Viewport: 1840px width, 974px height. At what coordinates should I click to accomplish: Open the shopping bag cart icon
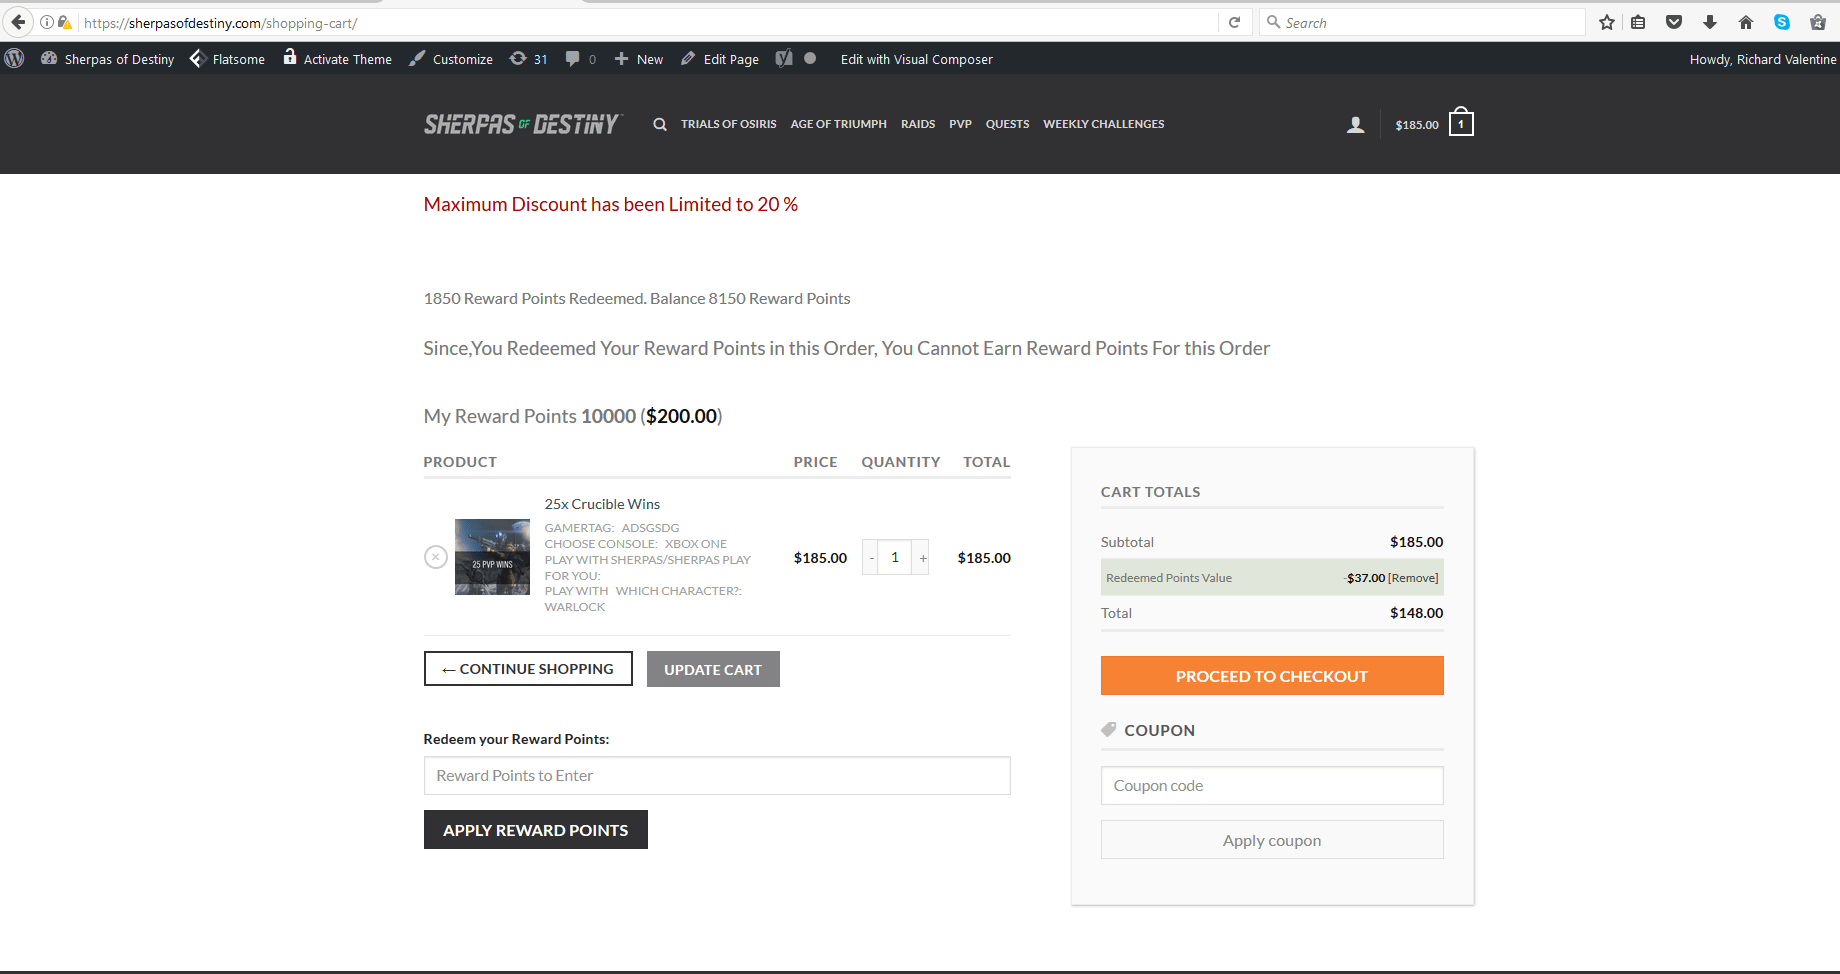(x=1461, y=122)
